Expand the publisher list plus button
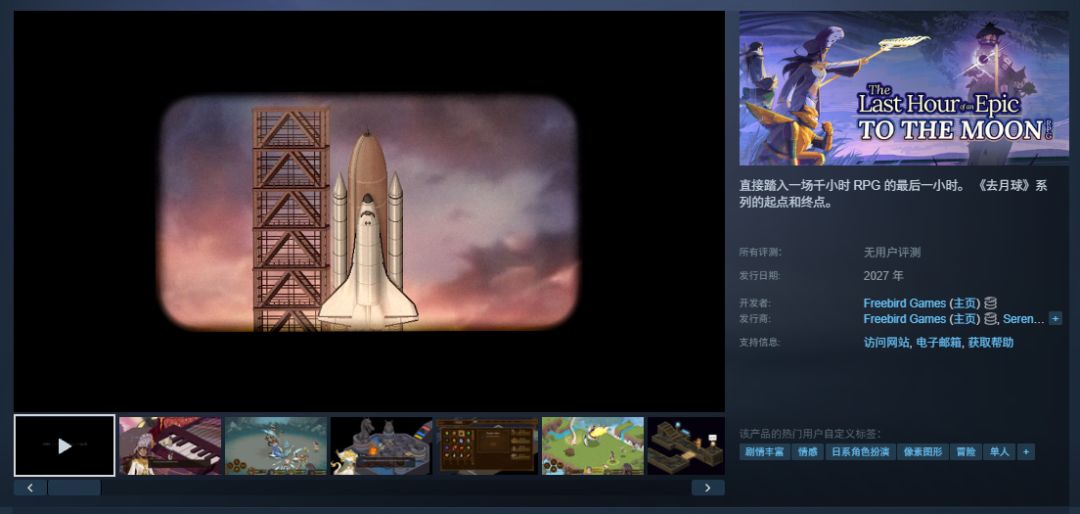The width and height of the screenshot is (1080, 514). click(1055, 319)
